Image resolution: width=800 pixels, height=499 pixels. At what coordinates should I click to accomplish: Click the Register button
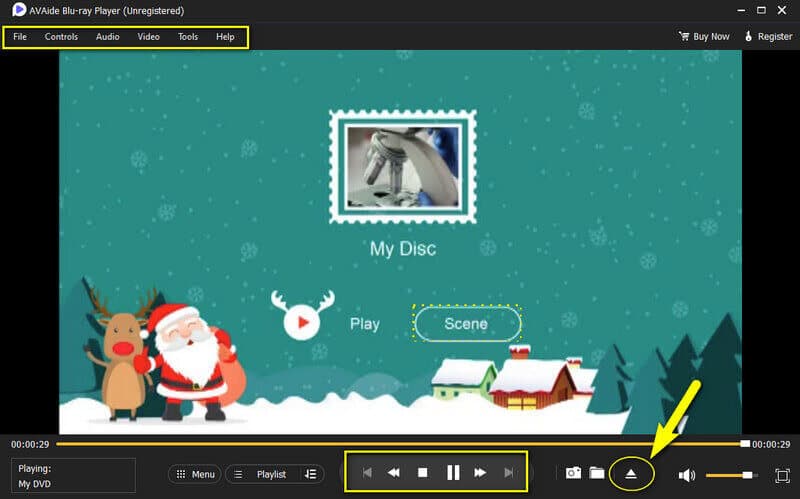click(768, 36)
